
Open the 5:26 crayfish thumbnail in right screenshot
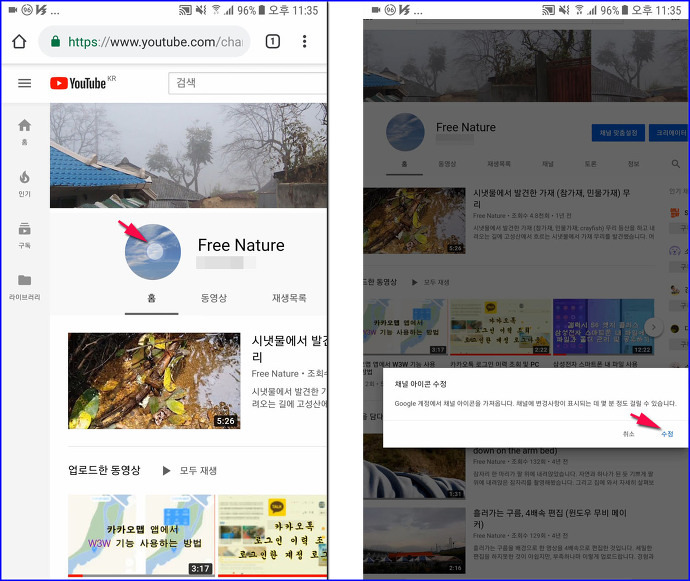click(x=414, y=221)
